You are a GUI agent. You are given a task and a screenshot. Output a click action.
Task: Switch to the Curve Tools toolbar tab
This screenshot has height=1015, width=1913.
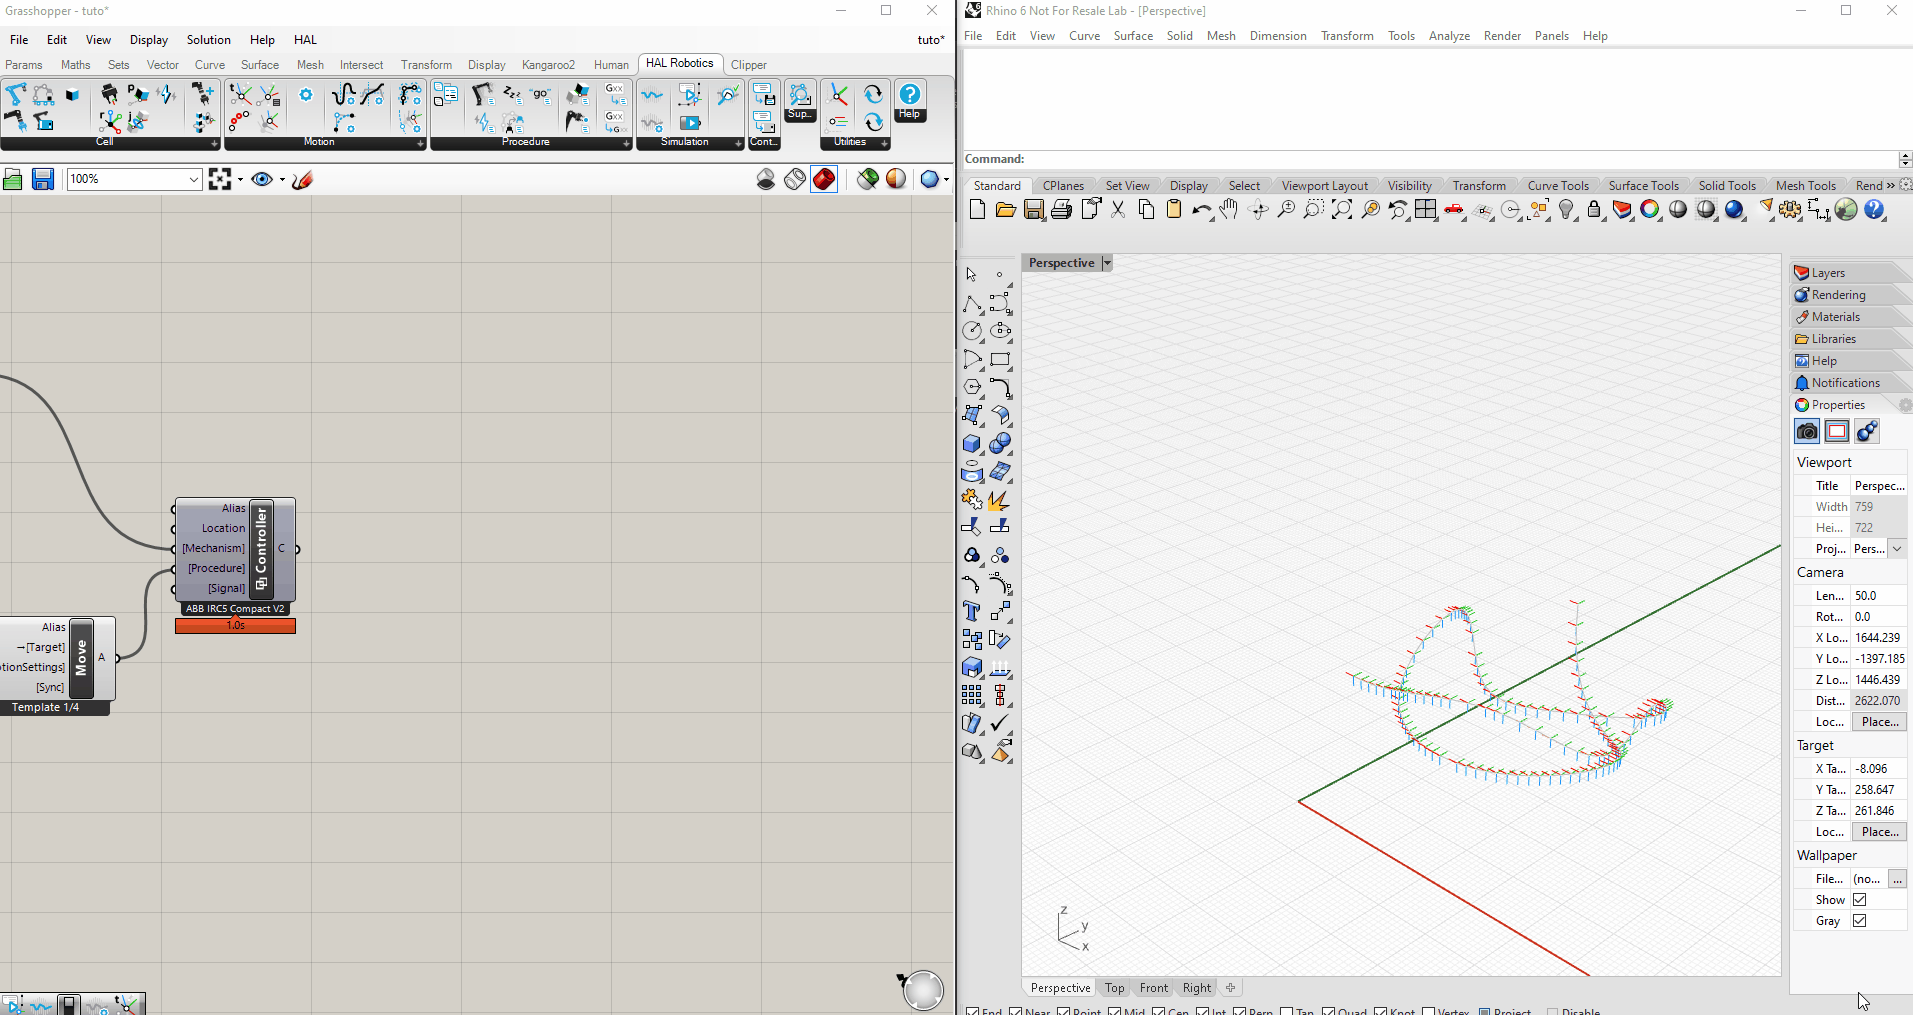tap(1558, 185)
